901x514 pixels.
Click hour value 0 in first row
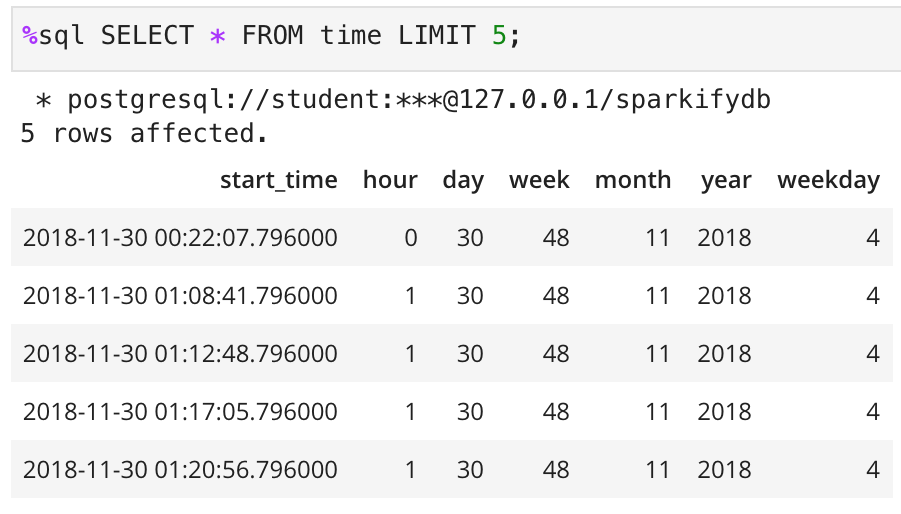pos(410,238)
